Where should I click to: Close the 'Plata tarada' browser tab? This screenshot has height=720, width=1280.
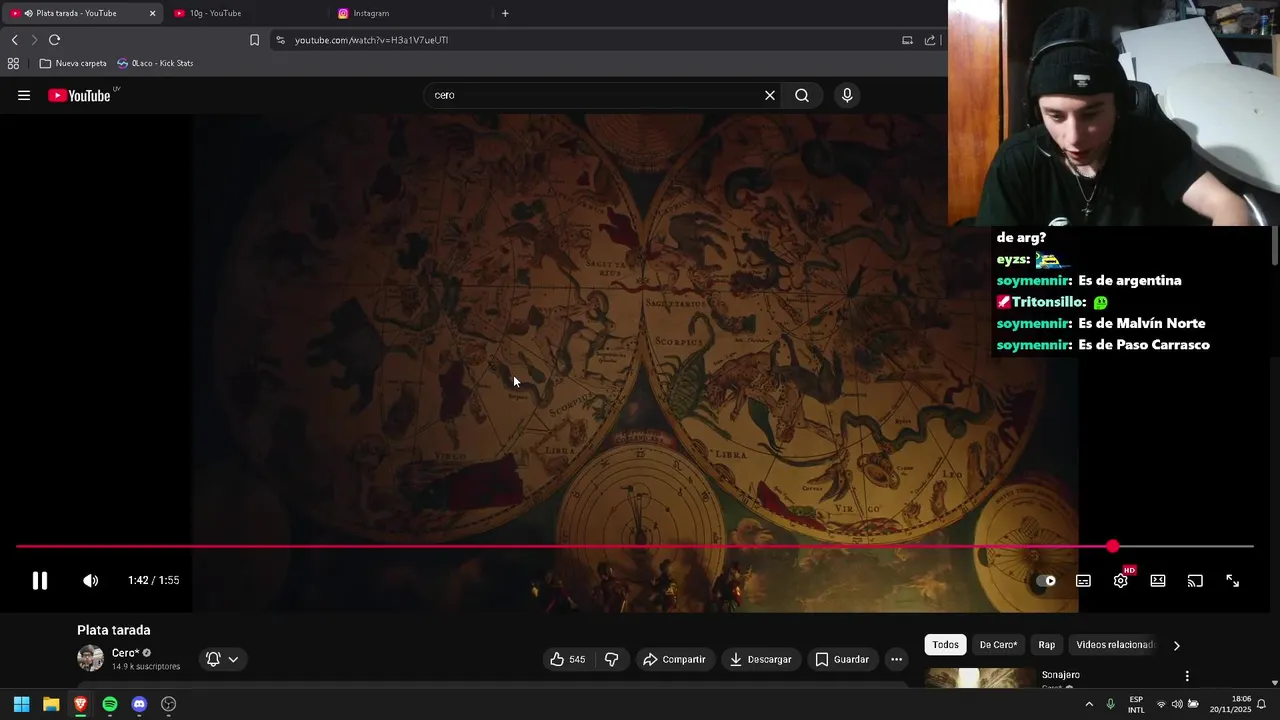[152, 13]
